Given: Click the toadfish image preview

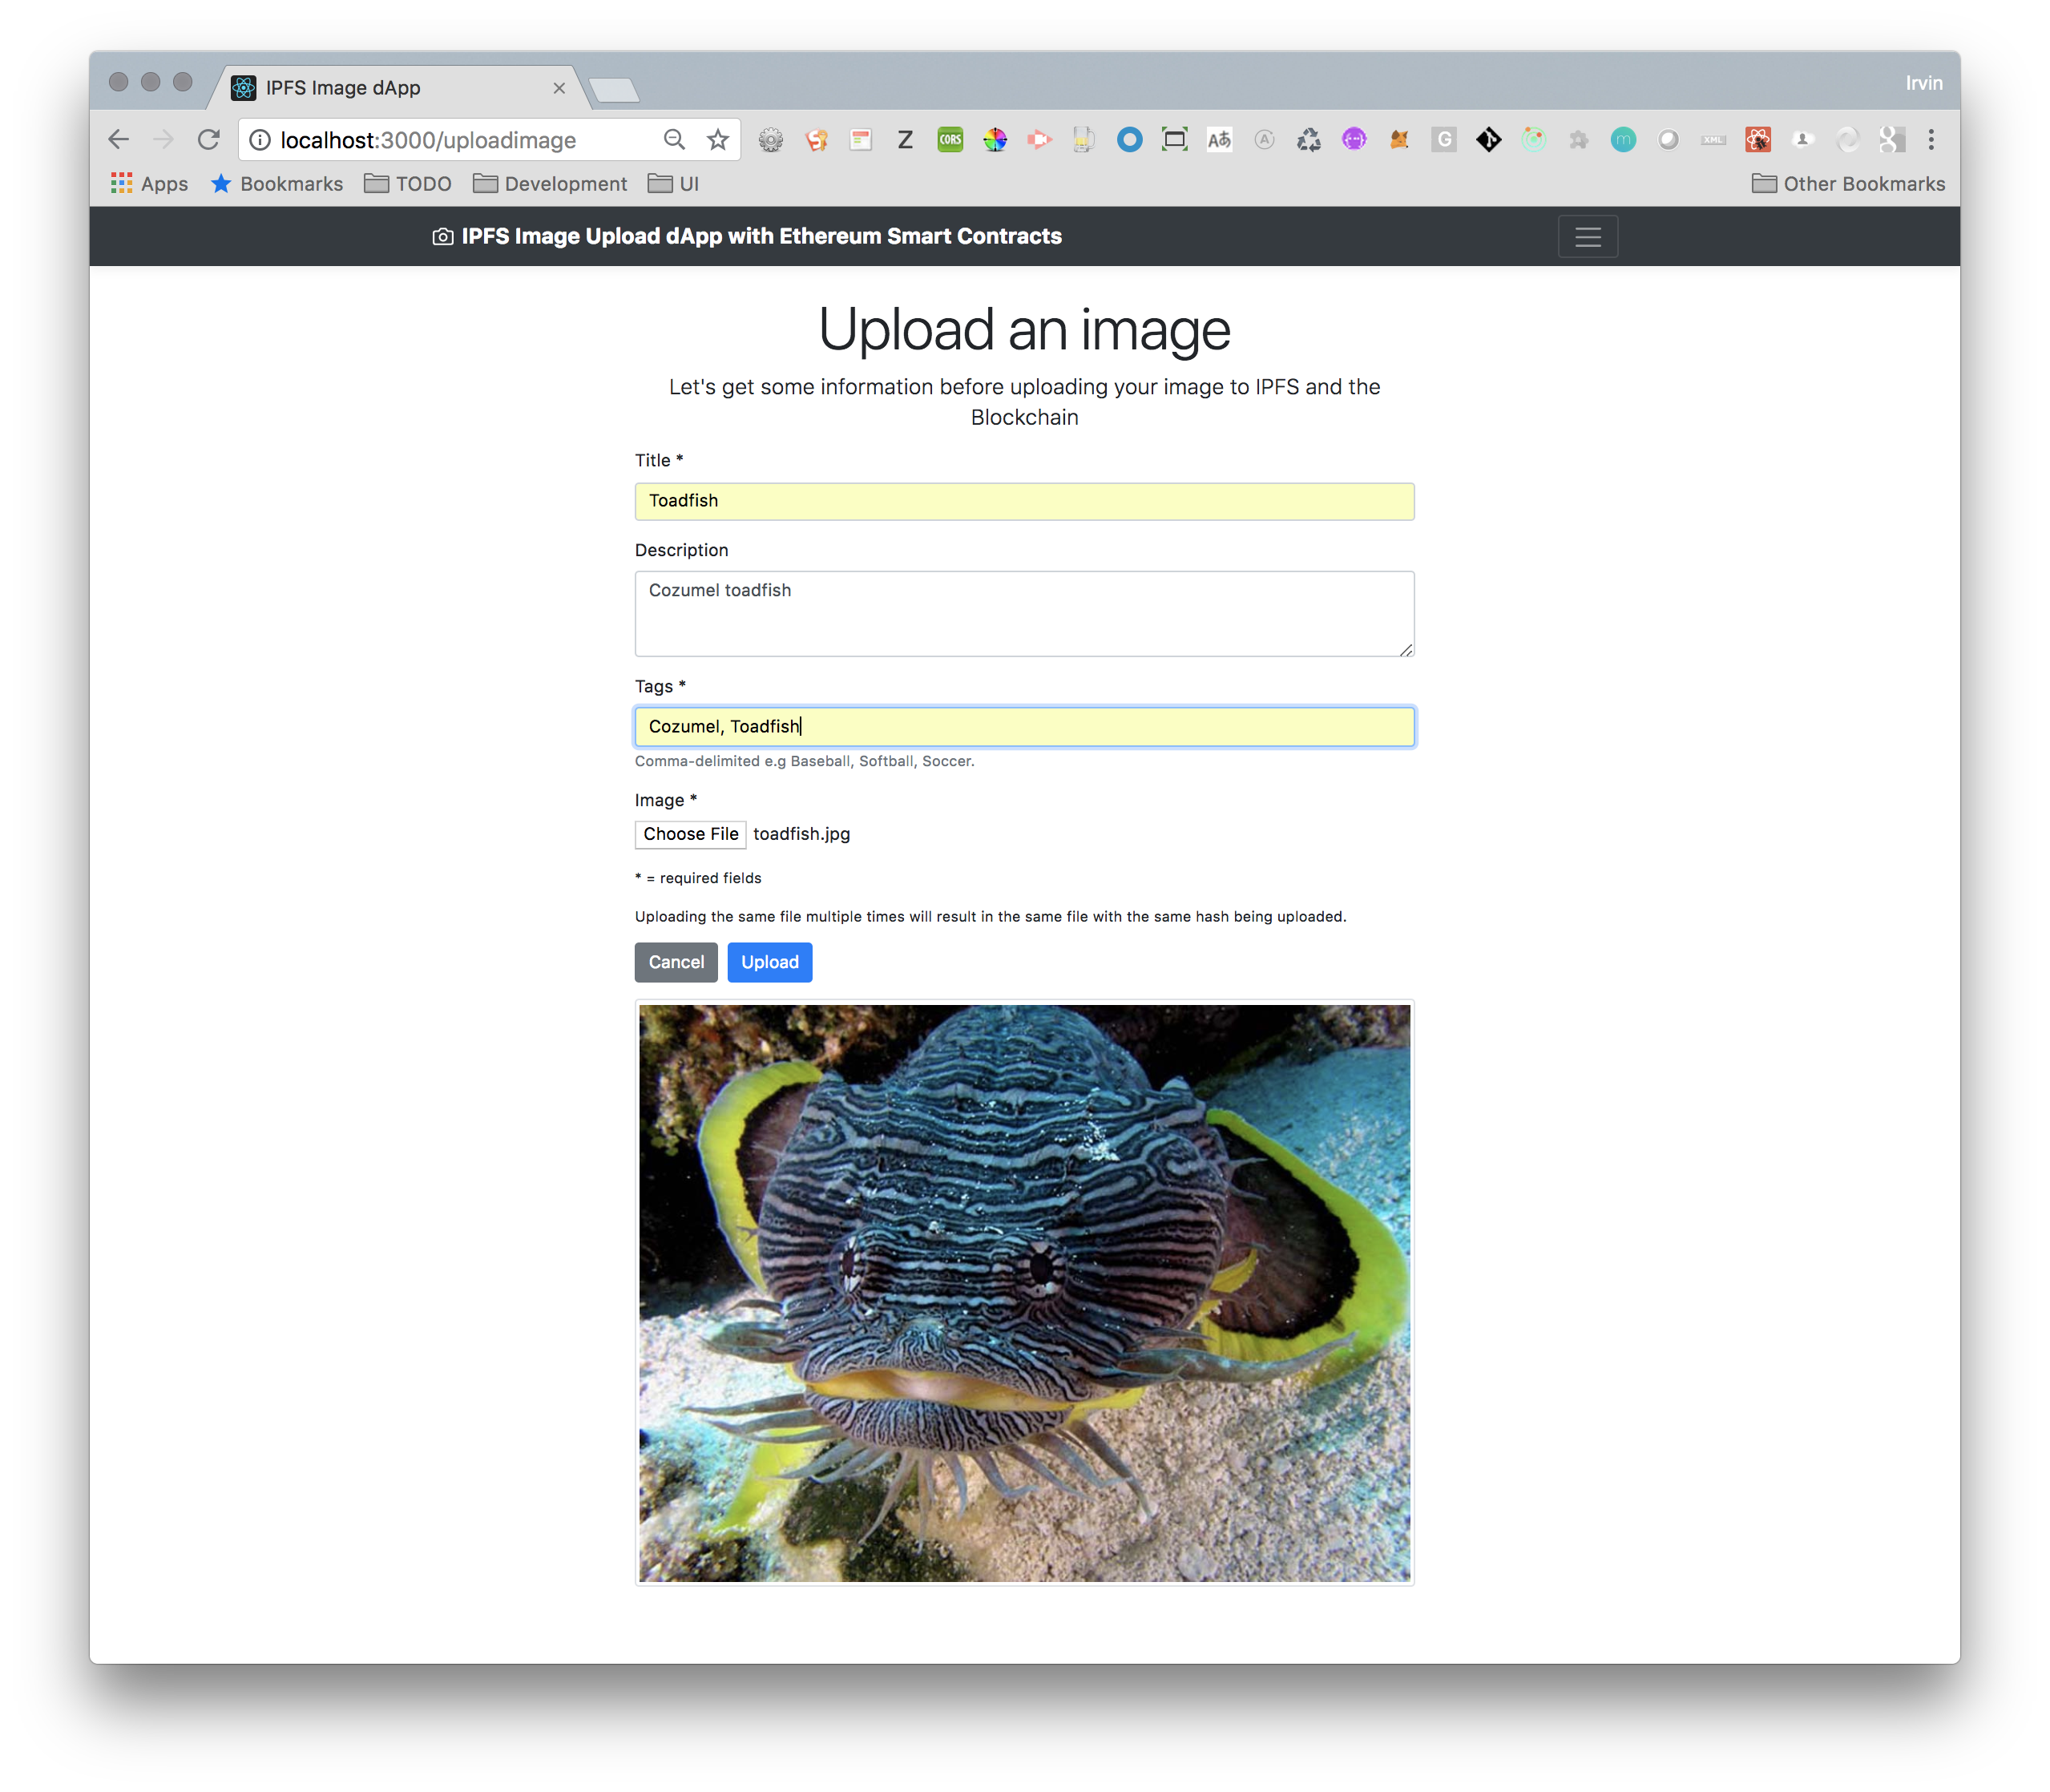Looking at the screenshot, I should (x=1023, y=1292).
